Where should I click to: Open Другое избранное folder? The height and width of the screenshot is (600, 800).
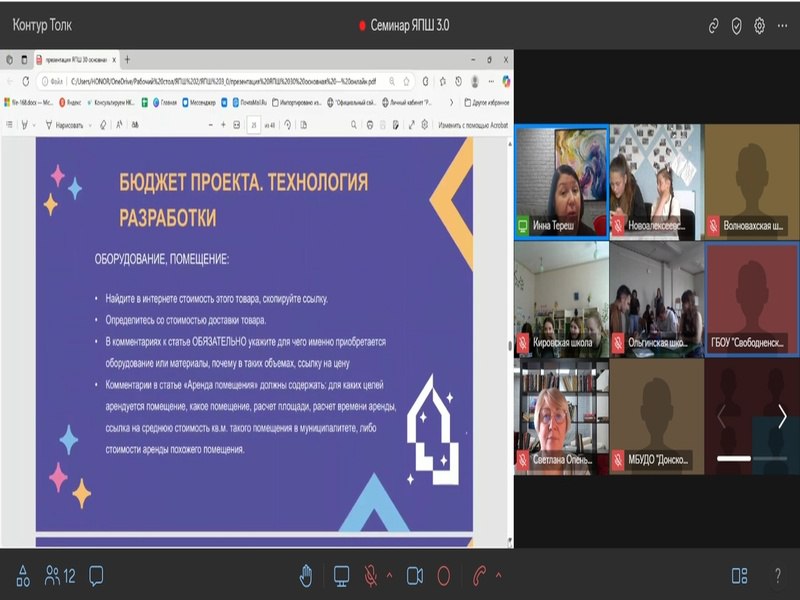pyautogui.click(x=487, y=103)
